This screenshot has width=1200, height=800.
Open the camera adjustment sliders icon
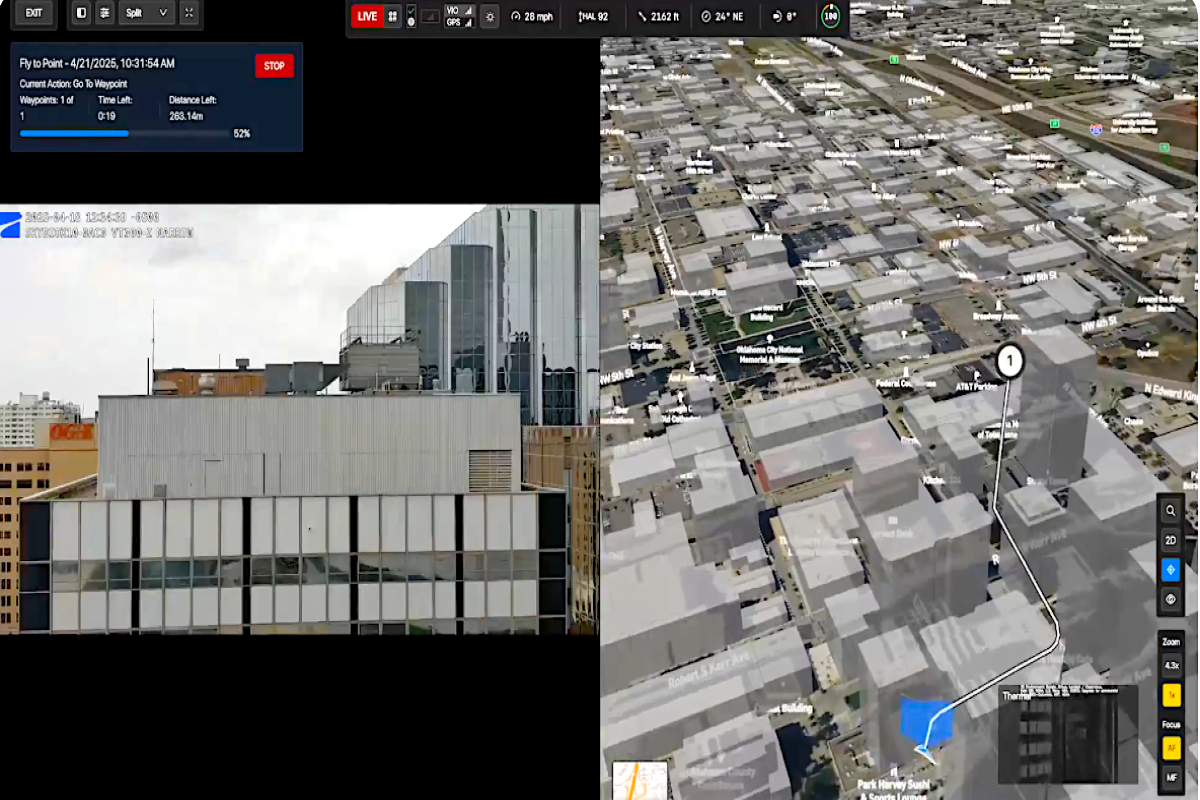point(105,14)
